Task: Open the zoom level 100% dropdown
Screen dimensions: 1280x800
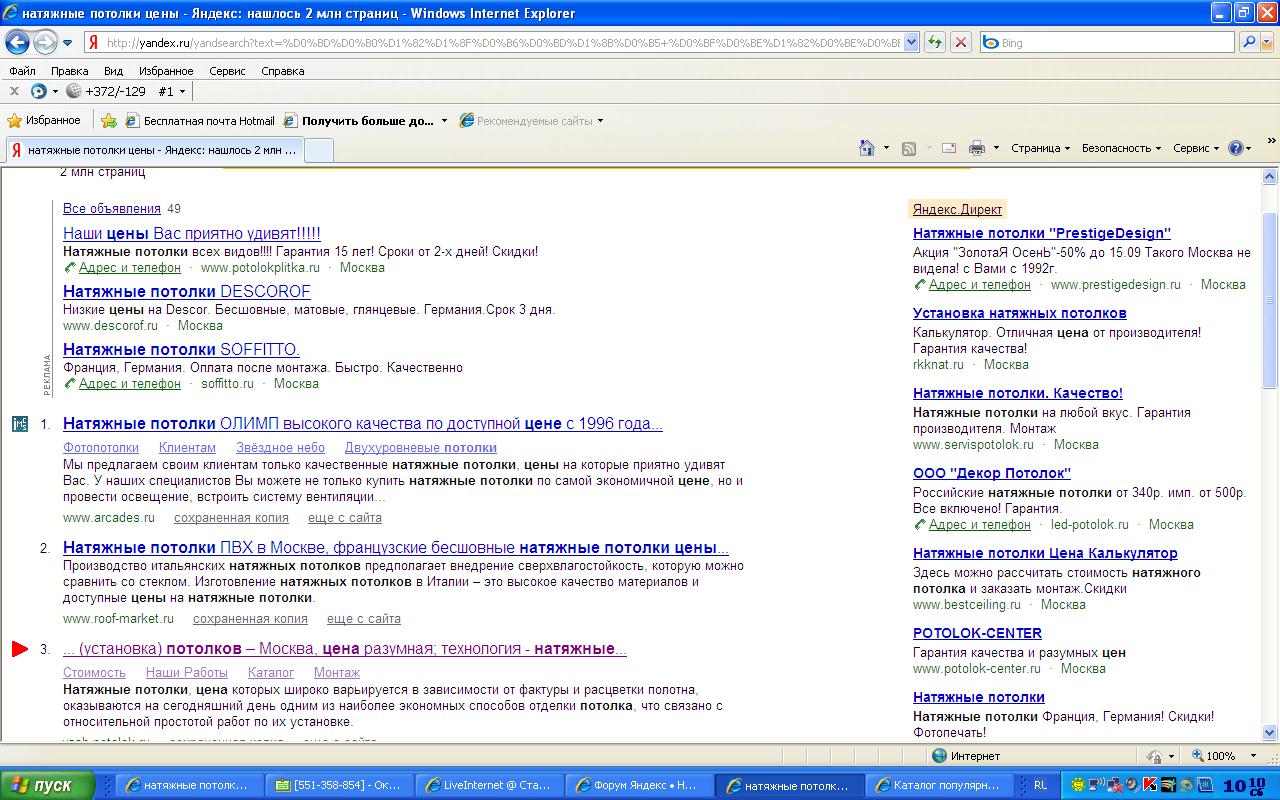Action: (x=1252, y=757)
